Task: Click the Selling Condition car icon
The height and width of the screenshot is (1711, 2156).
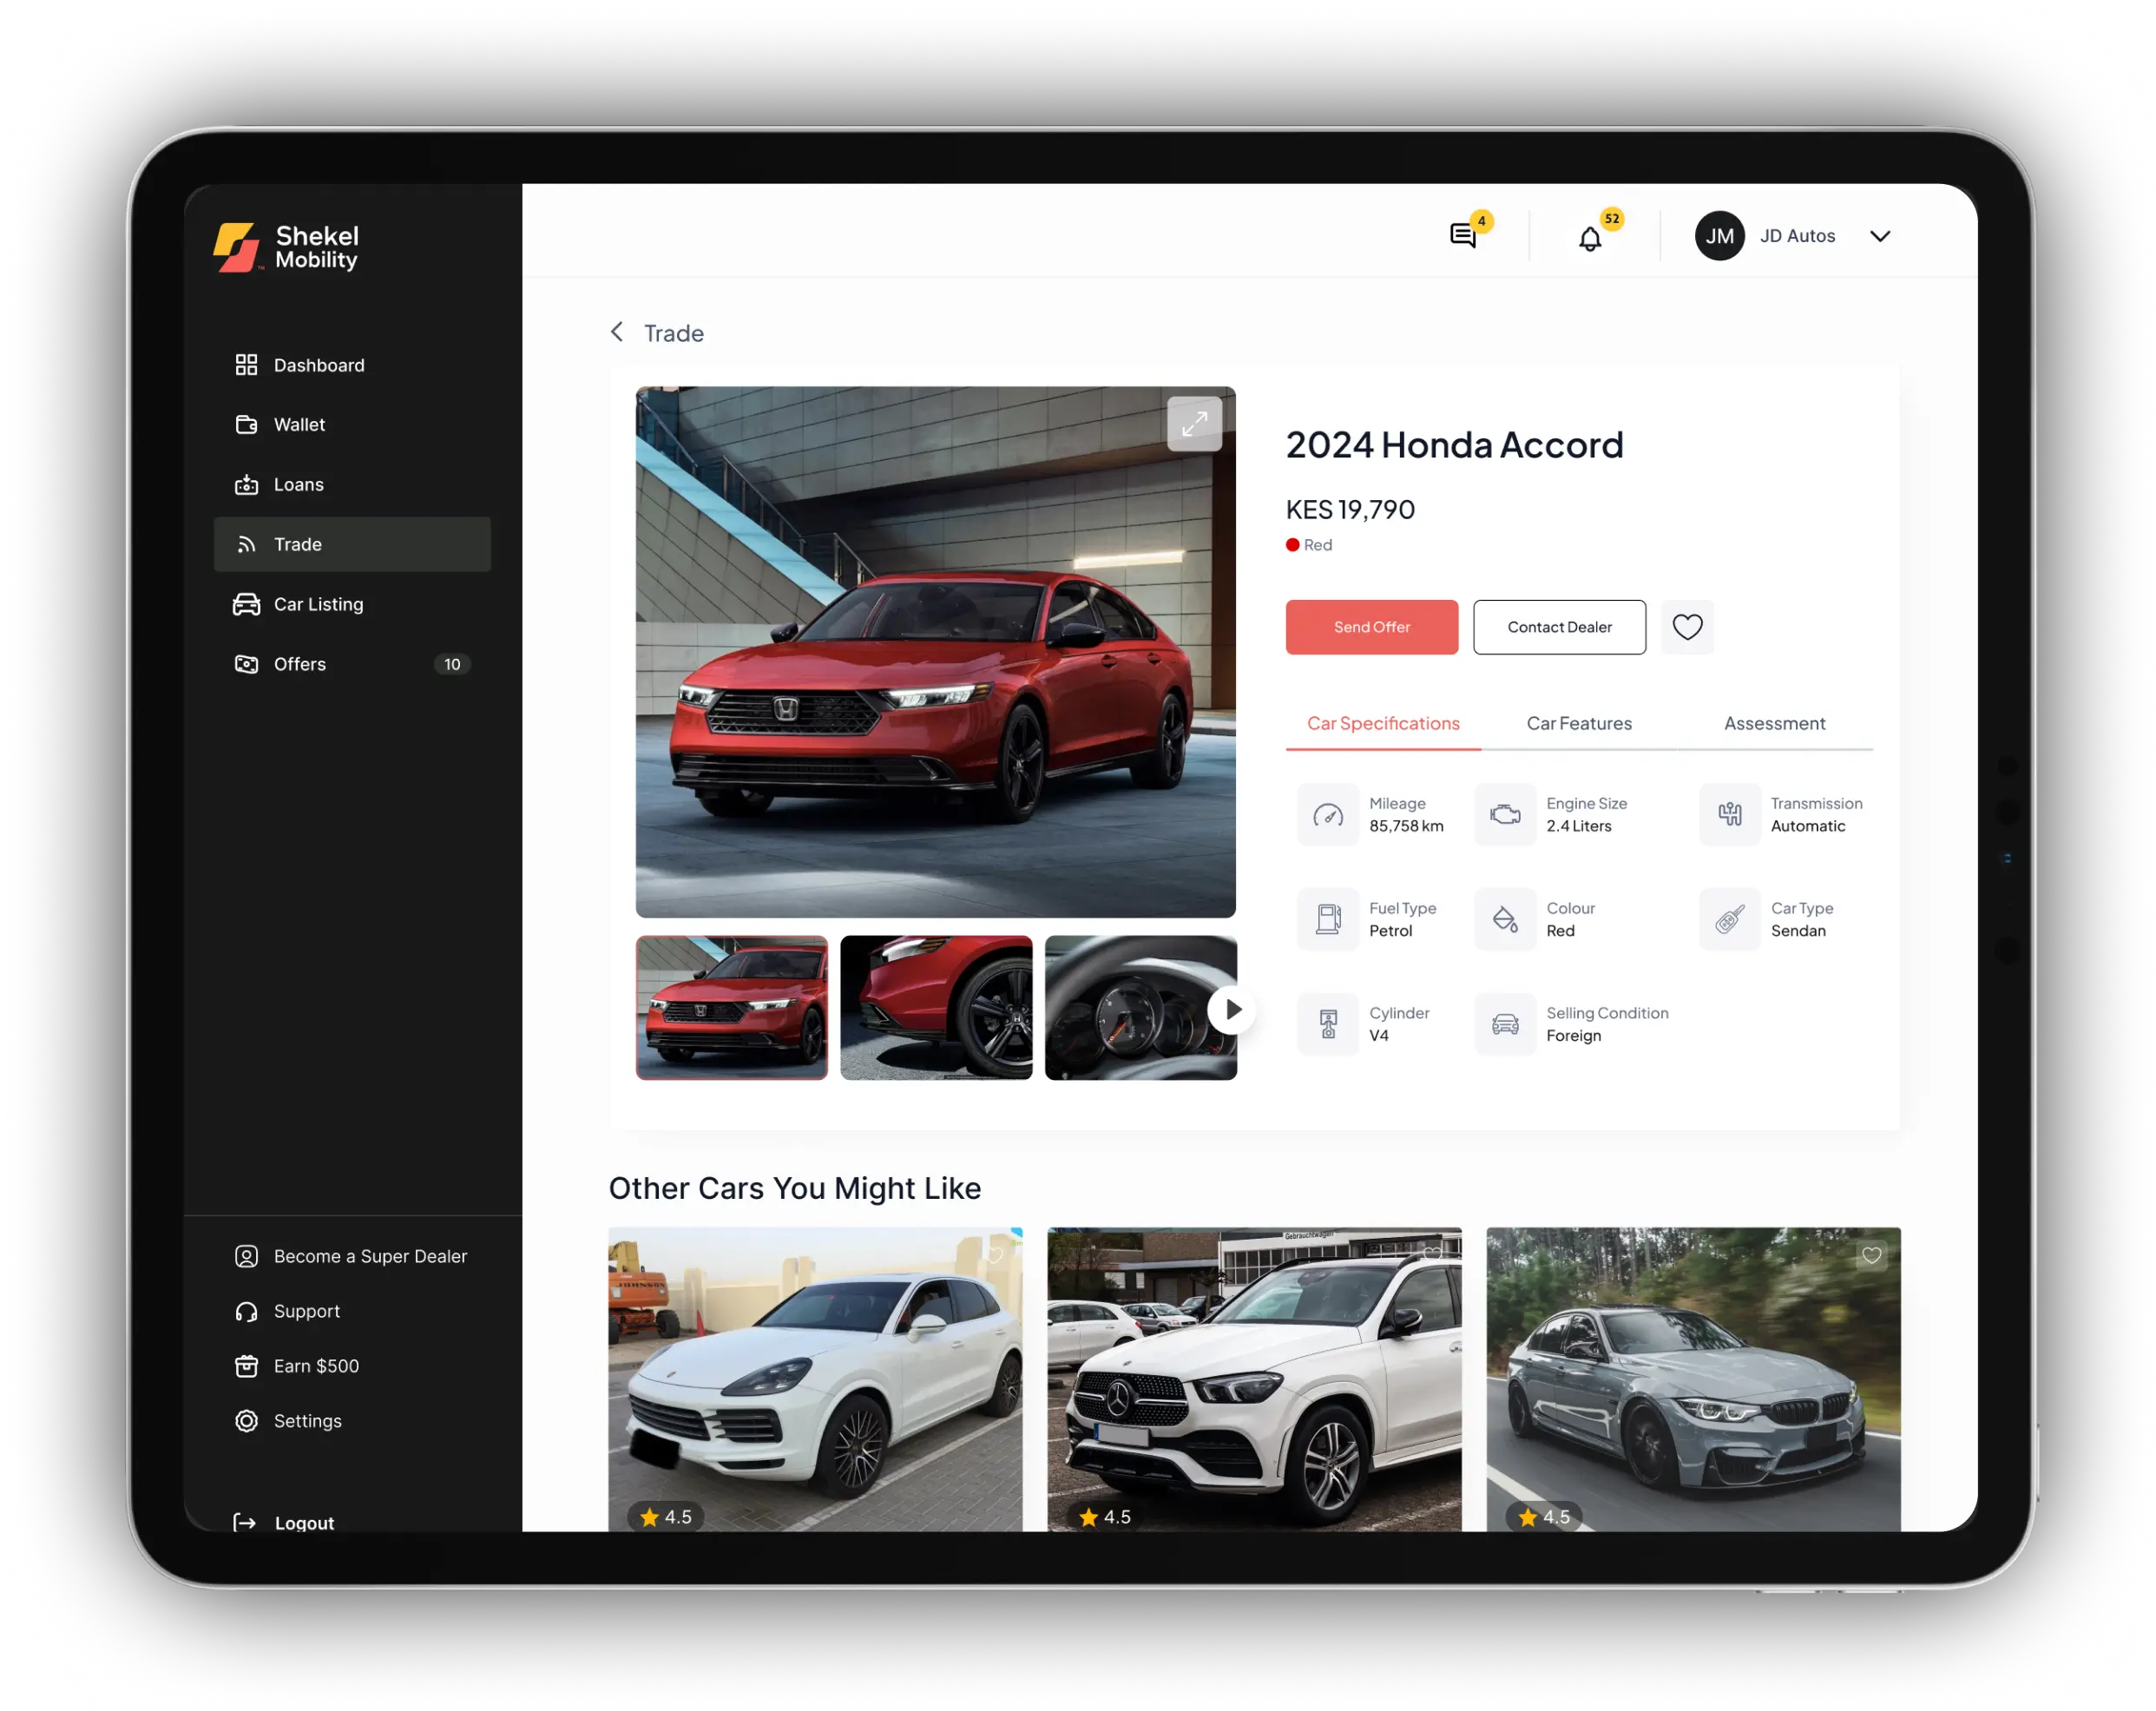Action: point(1504,1024)
